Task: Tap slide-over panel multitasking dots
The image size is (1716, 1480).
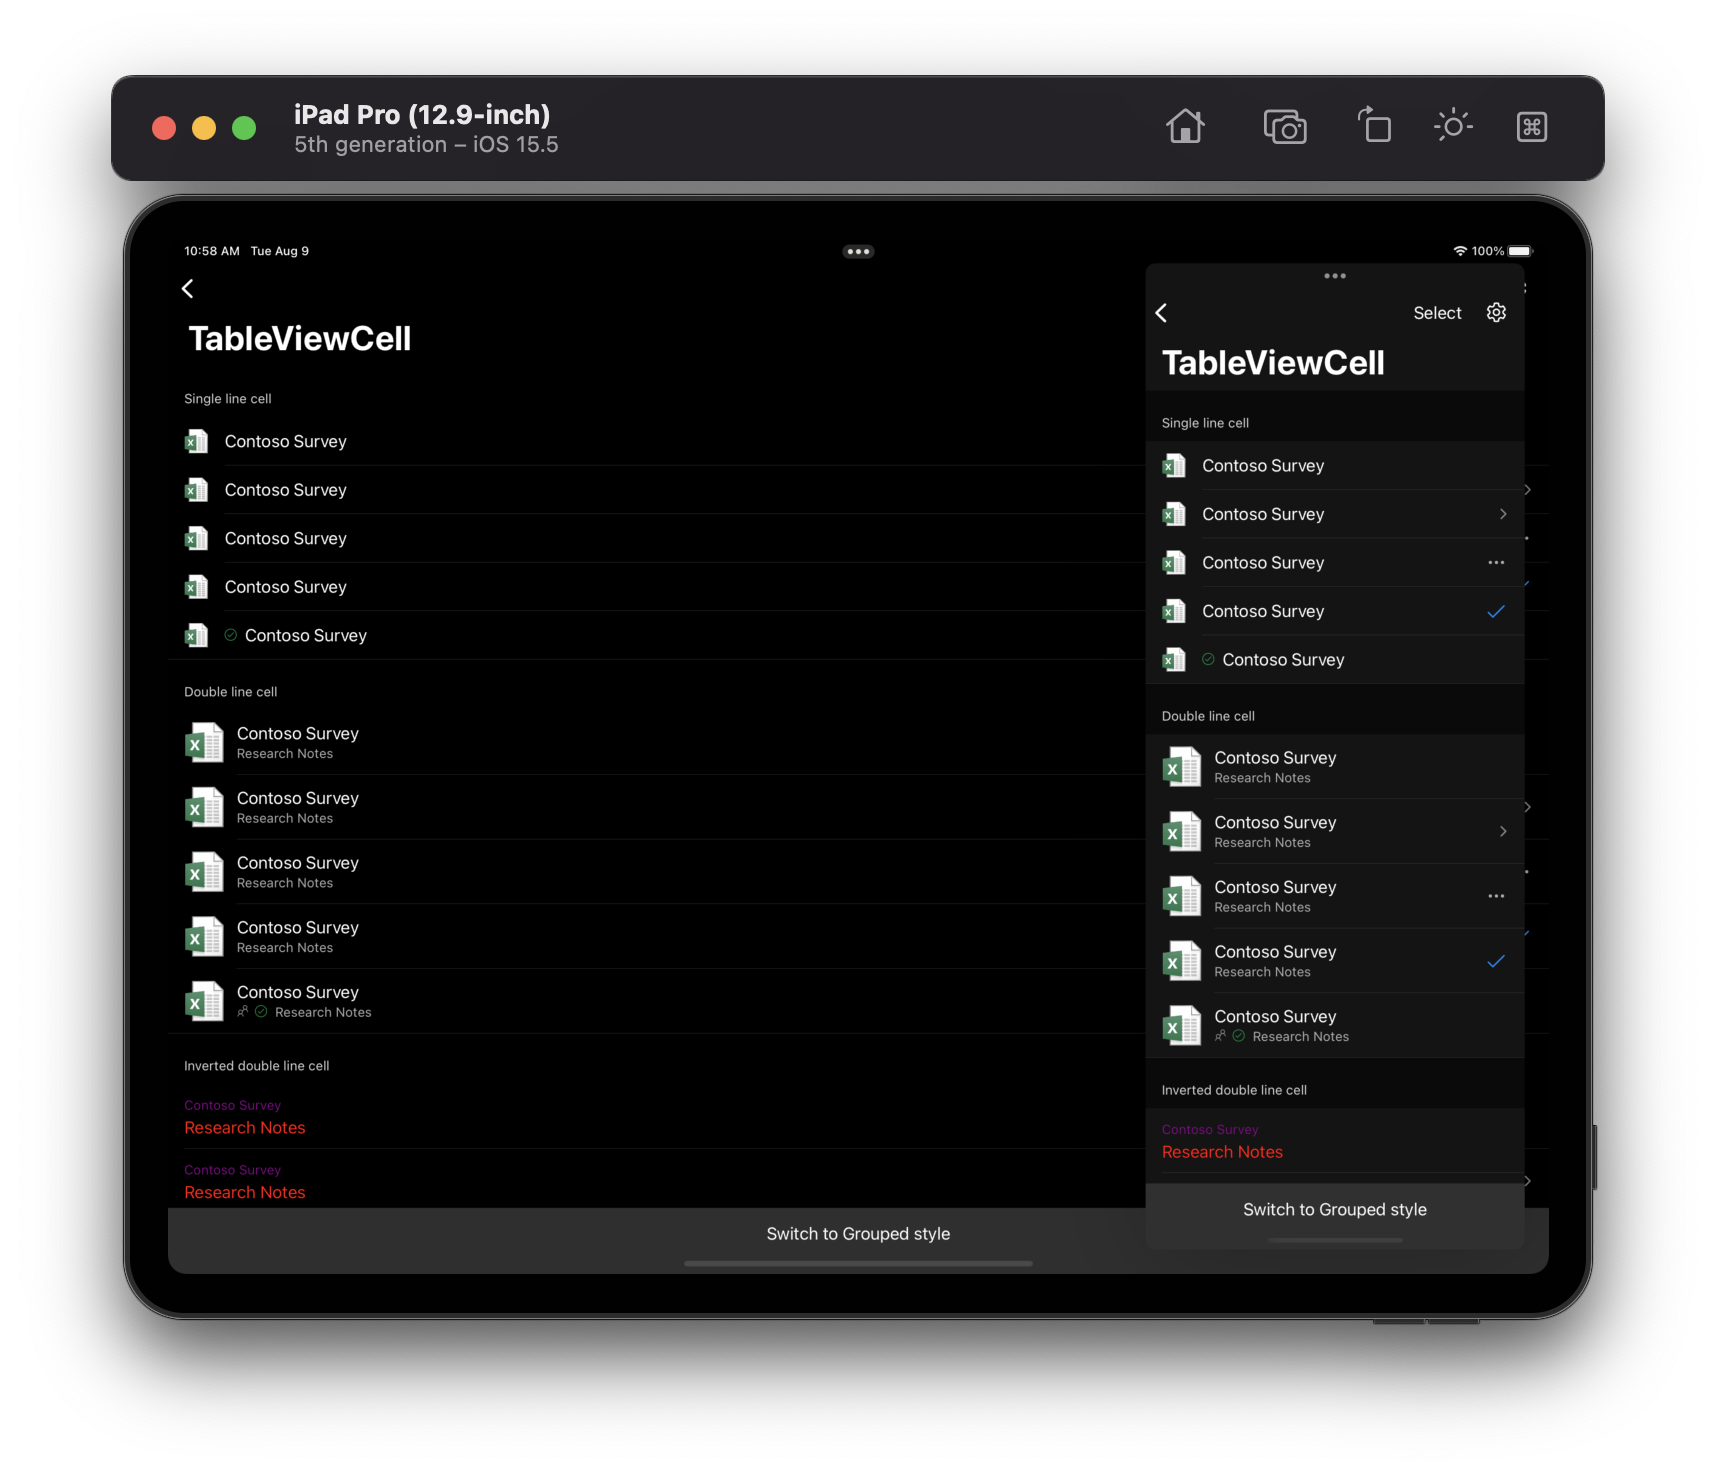Action: pyautogui.click(x=1335, y=276)
